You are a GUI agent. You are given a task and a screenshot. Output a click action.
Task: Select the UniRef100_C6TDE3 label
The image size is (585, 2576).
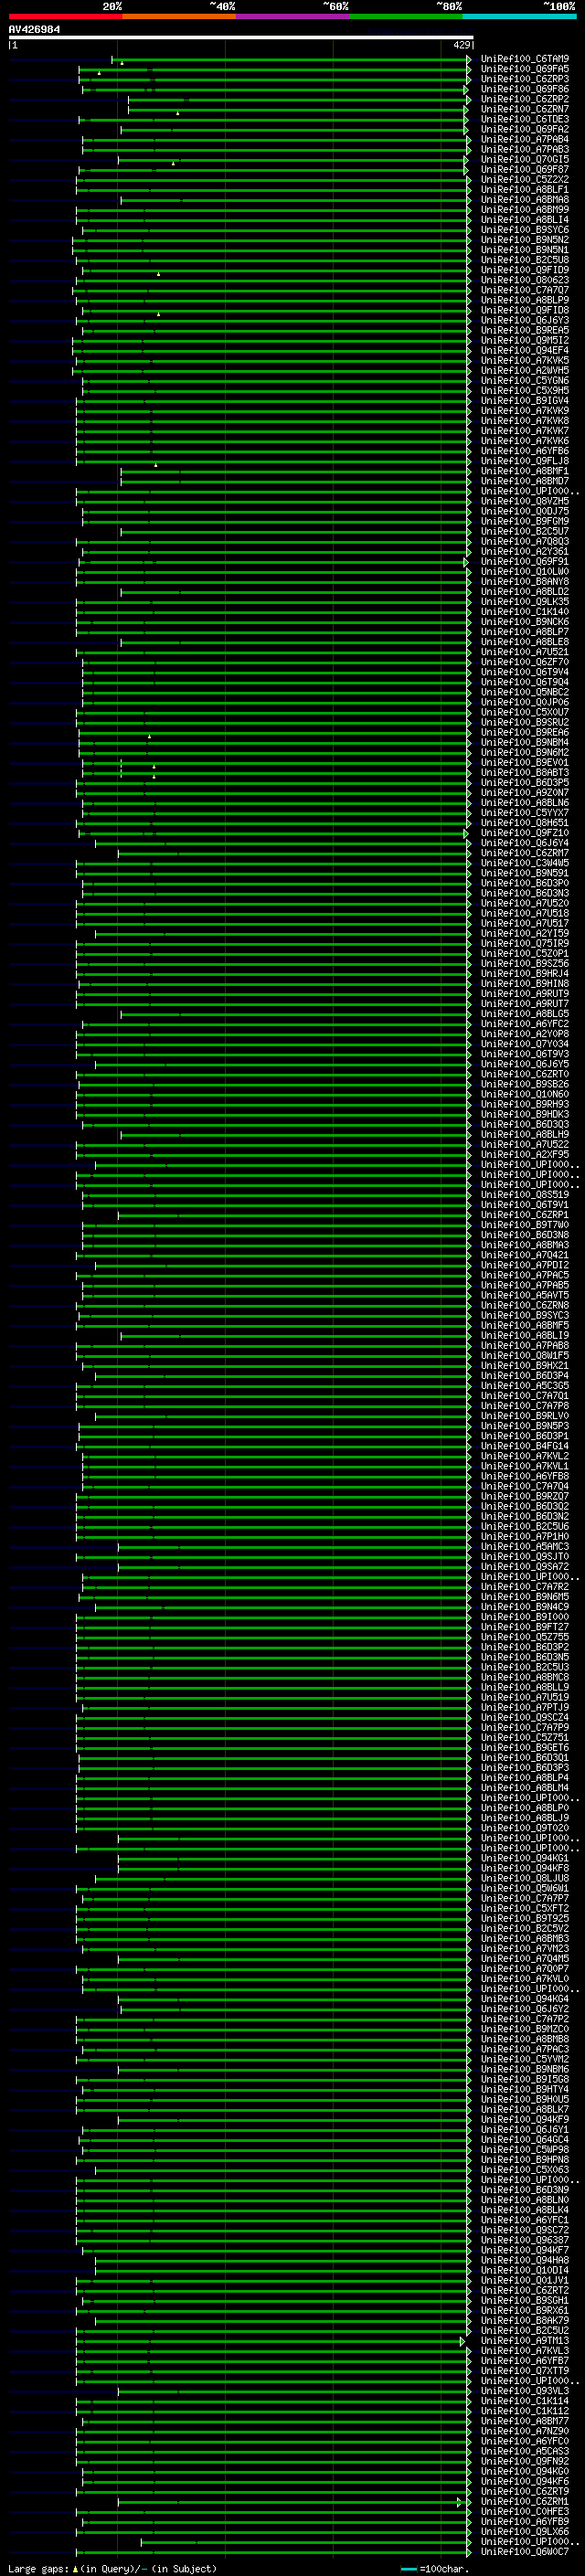[x=524, y=119]
